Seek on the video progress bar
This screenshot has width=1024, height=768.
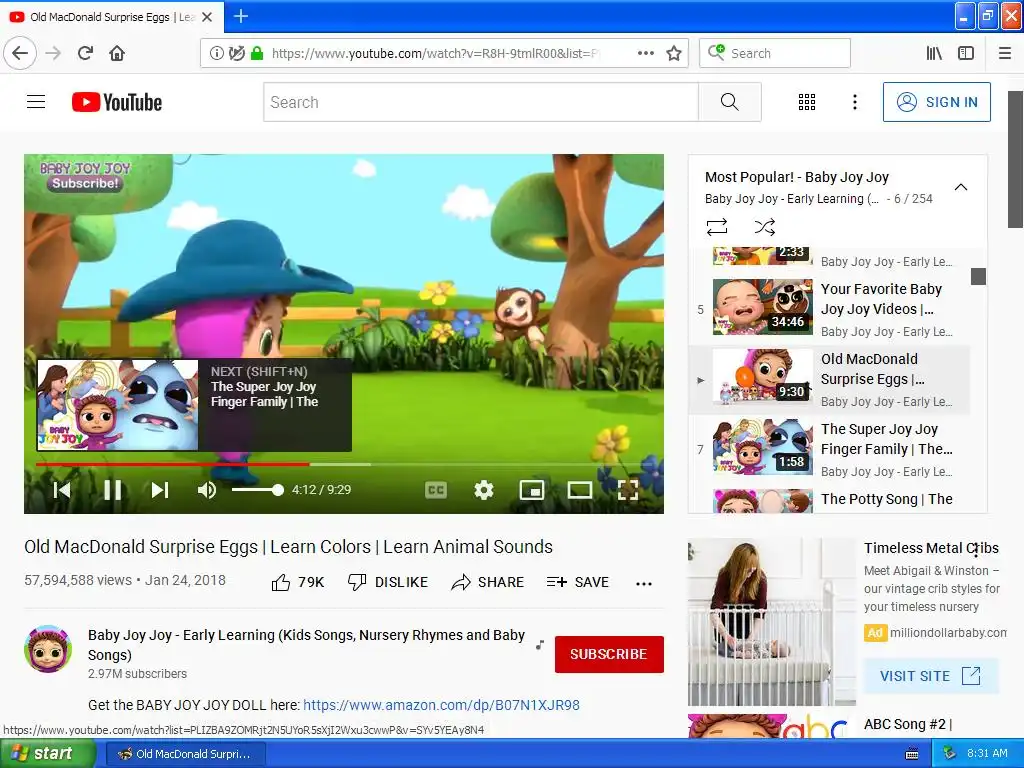344,464
